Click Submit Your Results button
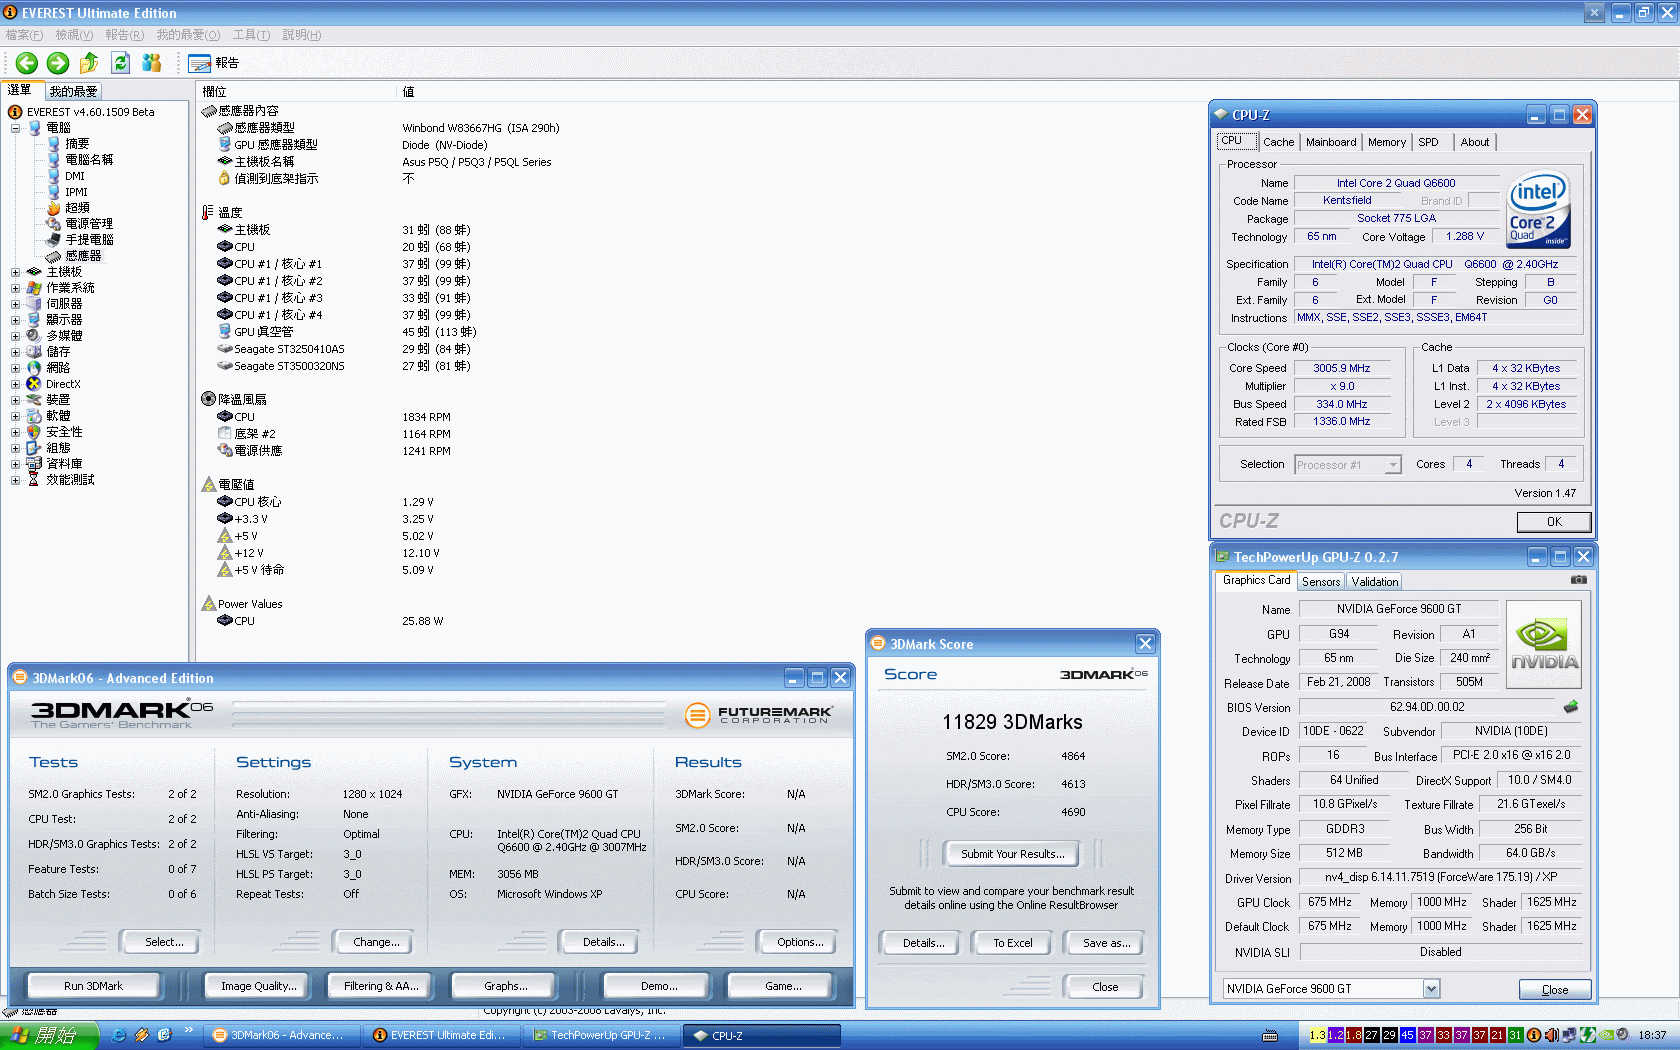Image resolution: width=1680 pixels, height=1050 pixels. 1012,854
